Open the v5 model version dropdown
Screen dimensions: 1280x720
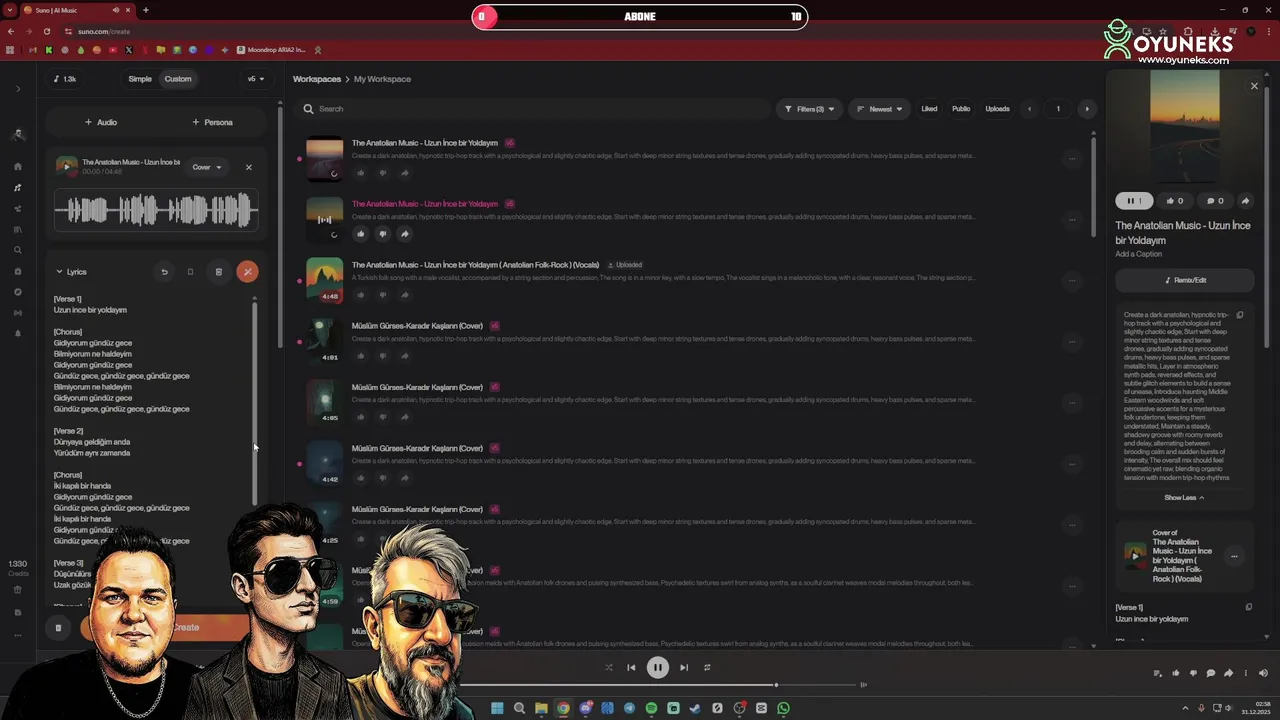(x=256, y=79)
